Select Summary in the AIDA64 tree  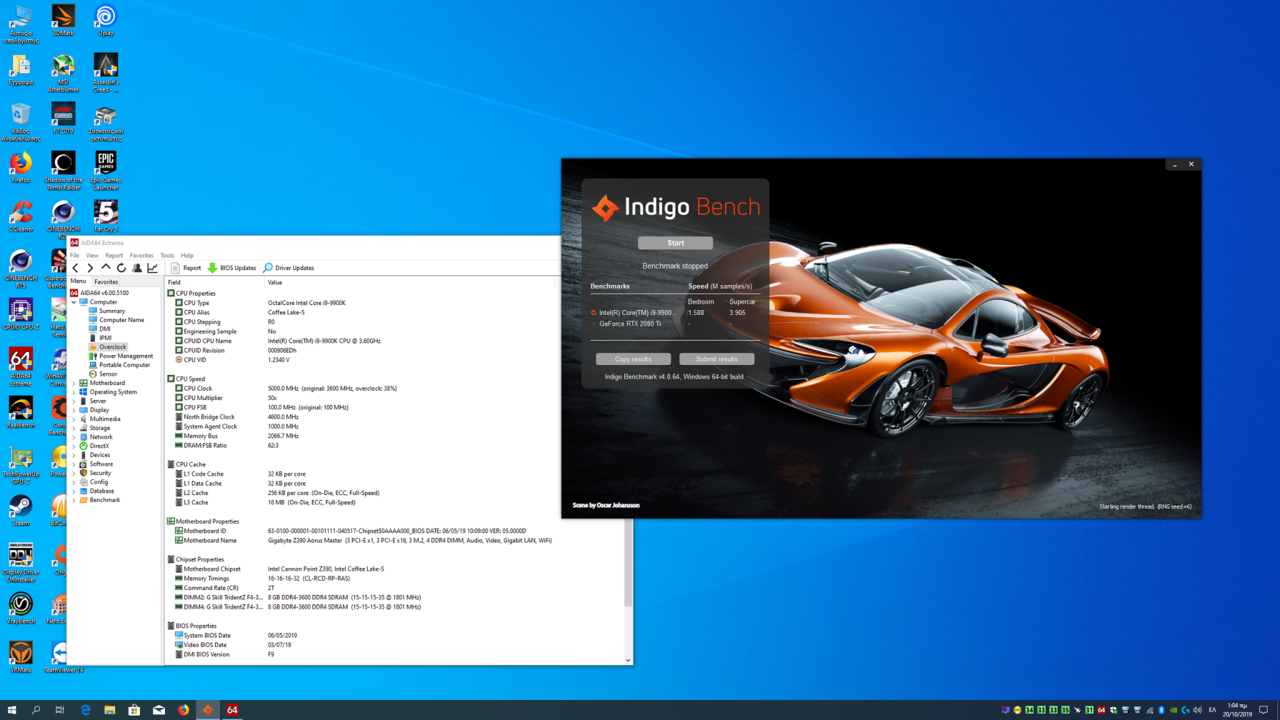(112, 311)
